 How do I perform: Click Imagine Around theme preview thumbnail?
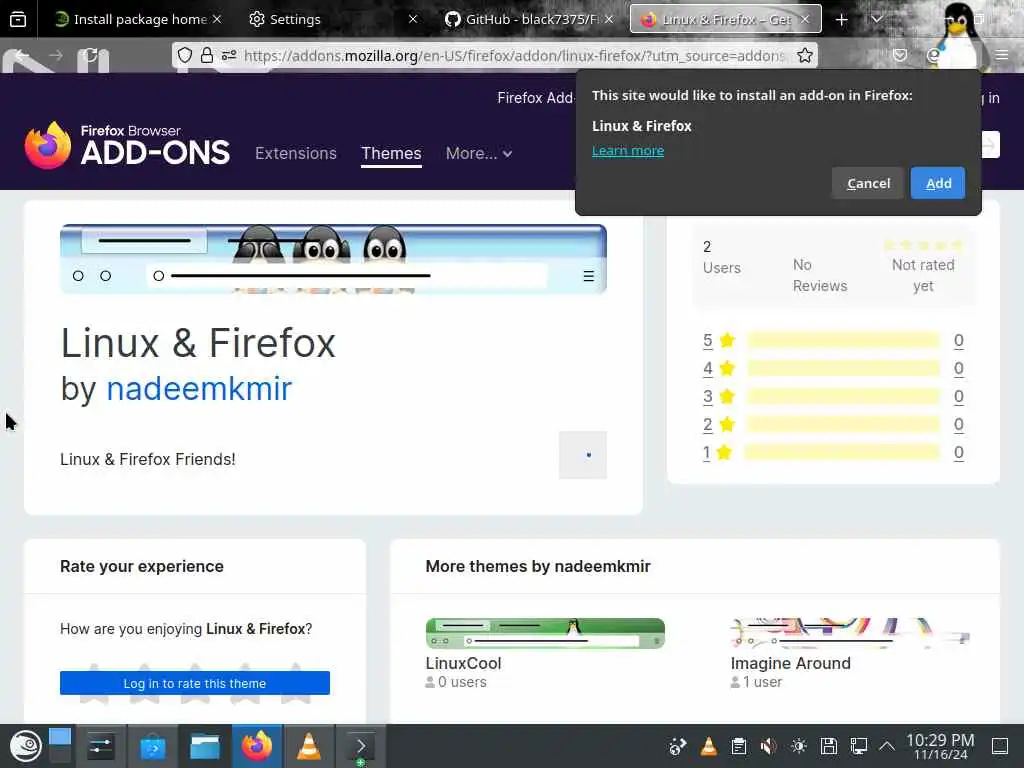pyautogui.click(x=850, y=633)
